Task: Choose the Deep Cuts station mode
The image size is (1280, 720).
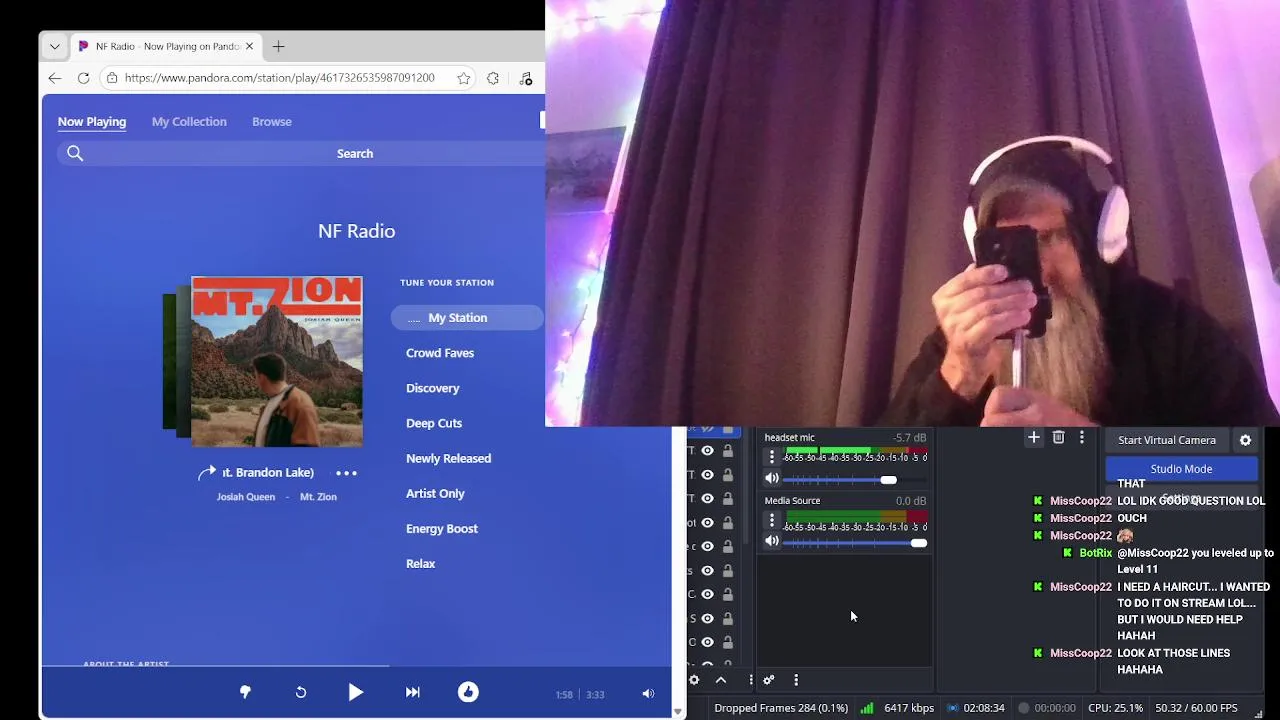Action: click(x=434, y=423)
